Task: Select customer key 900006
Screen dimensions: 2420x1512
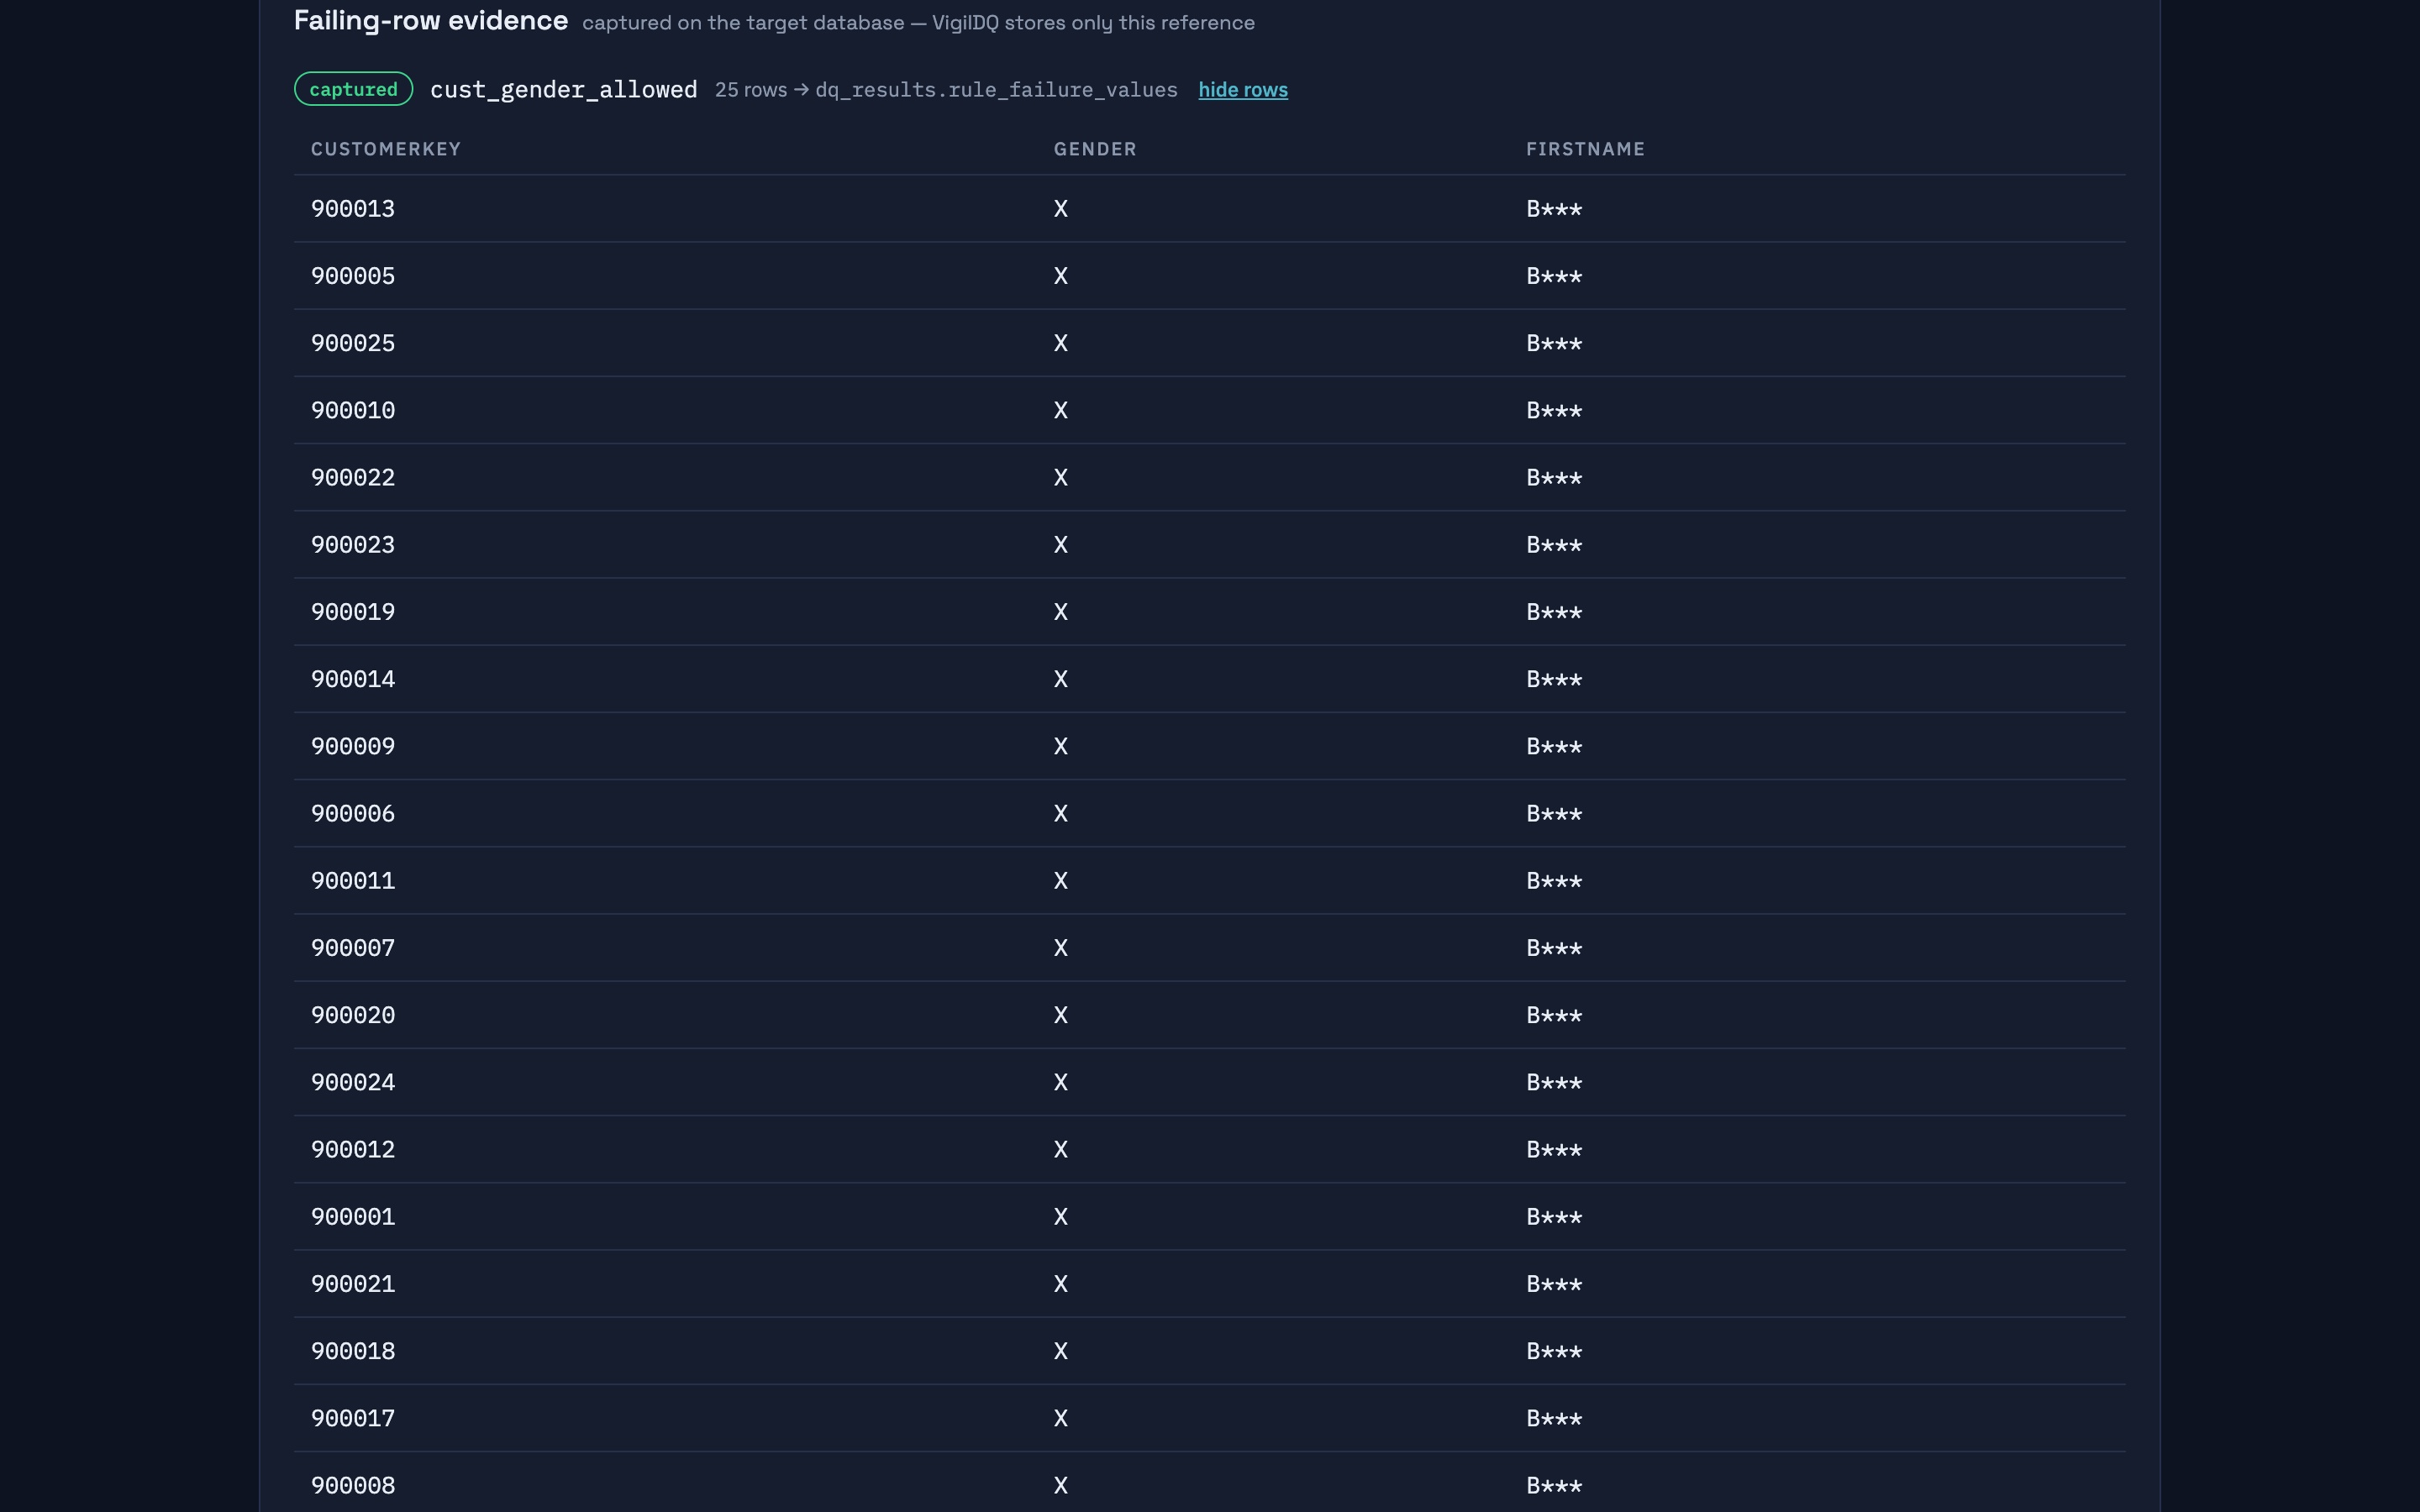Action: 353,814
